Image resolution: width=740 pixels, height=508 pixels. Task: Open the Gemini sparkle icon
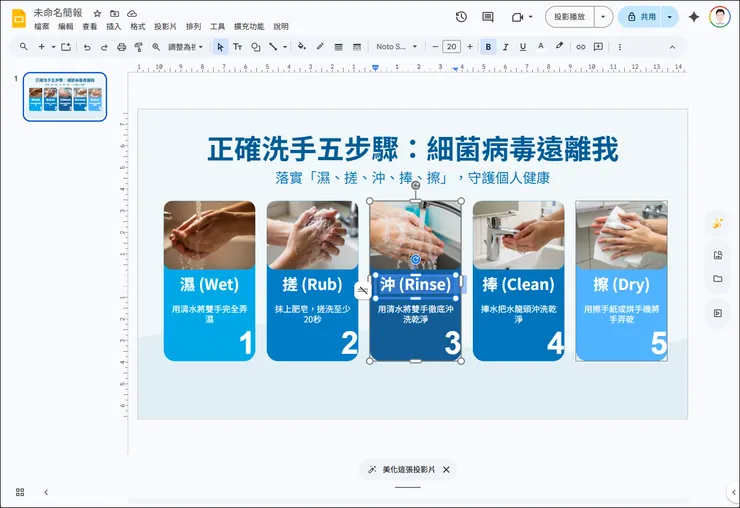click(693, 17)
